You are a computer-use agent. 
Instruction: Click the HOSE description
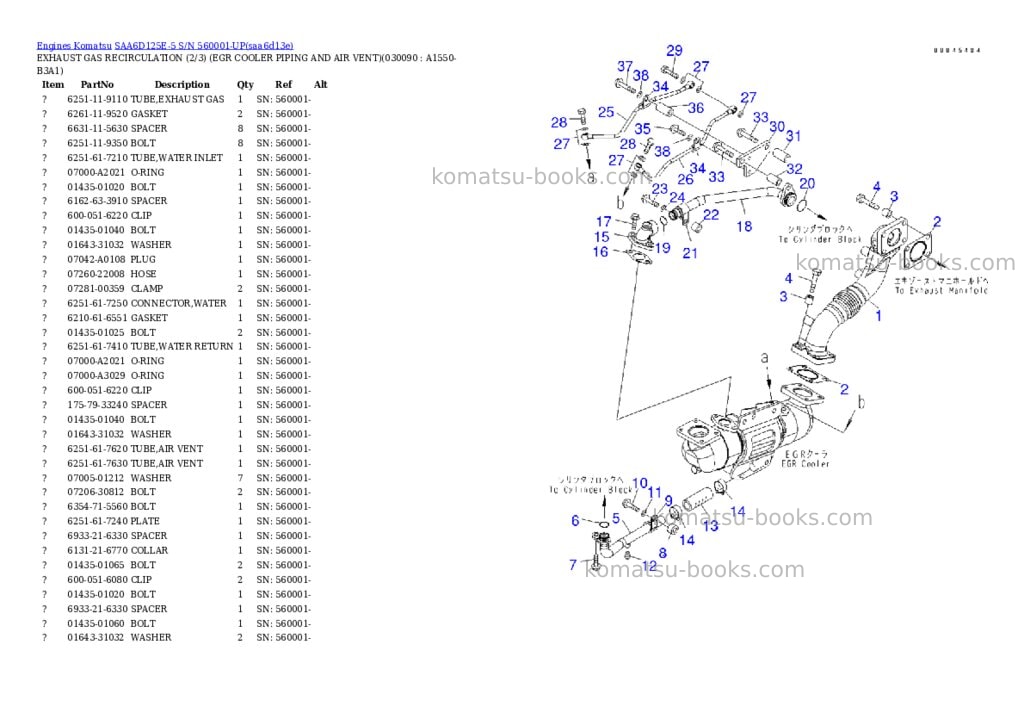click(x=144, y=274)
